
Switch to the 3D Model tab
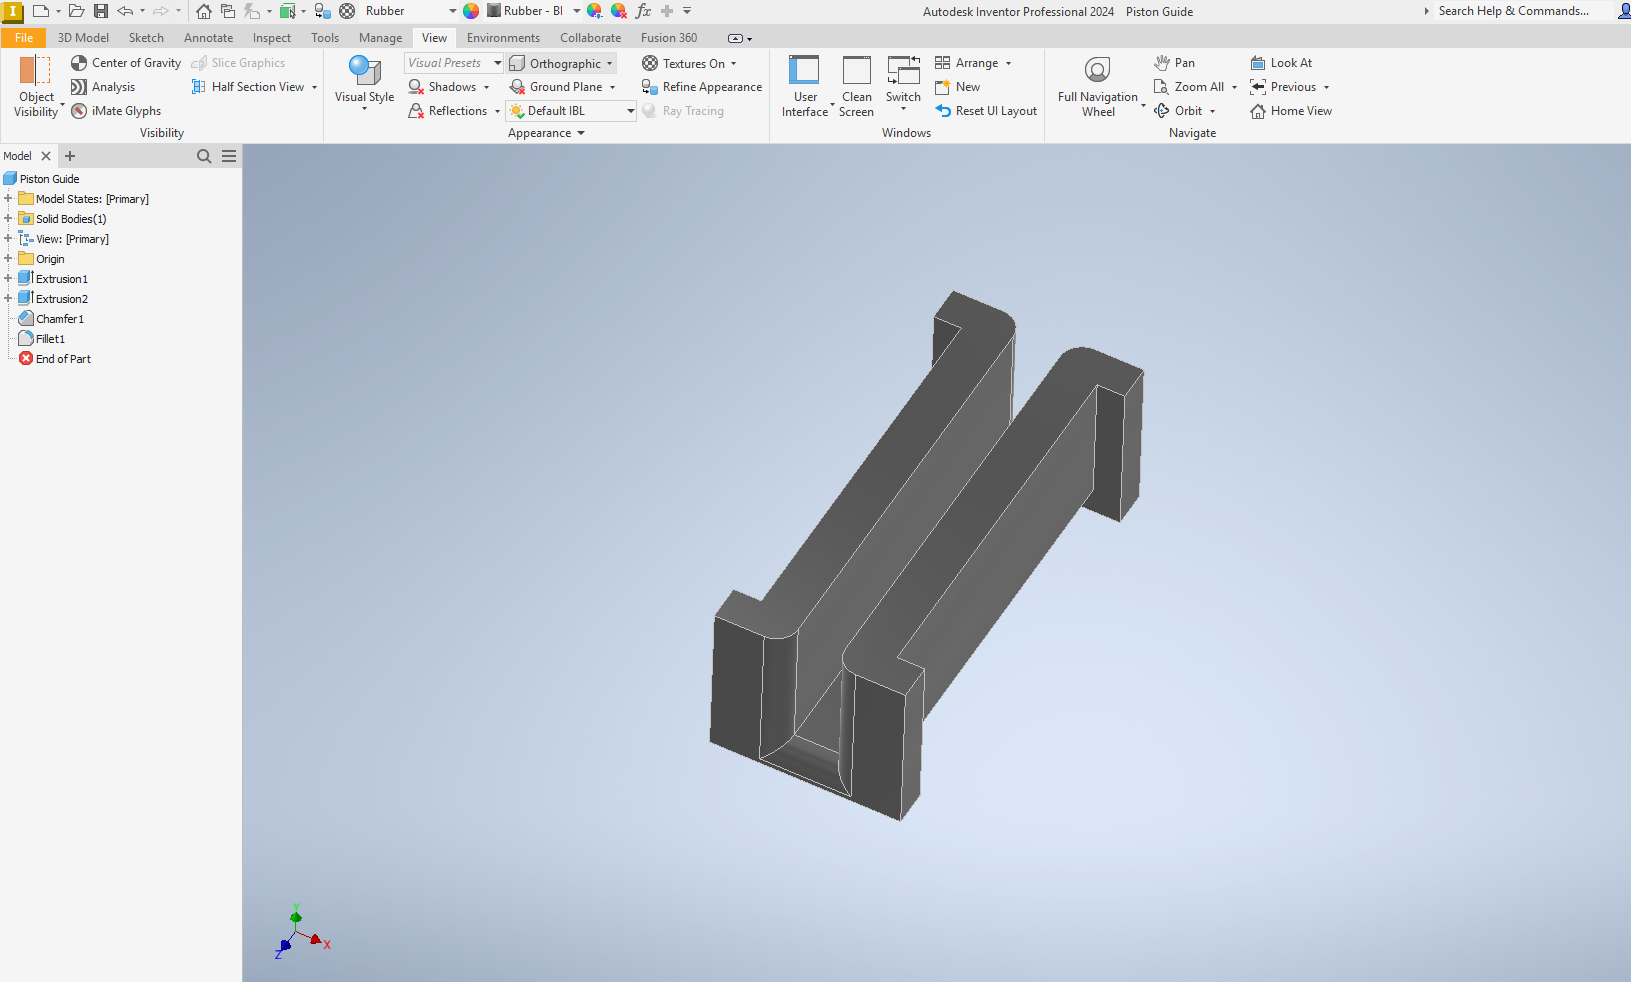point(83,38)
